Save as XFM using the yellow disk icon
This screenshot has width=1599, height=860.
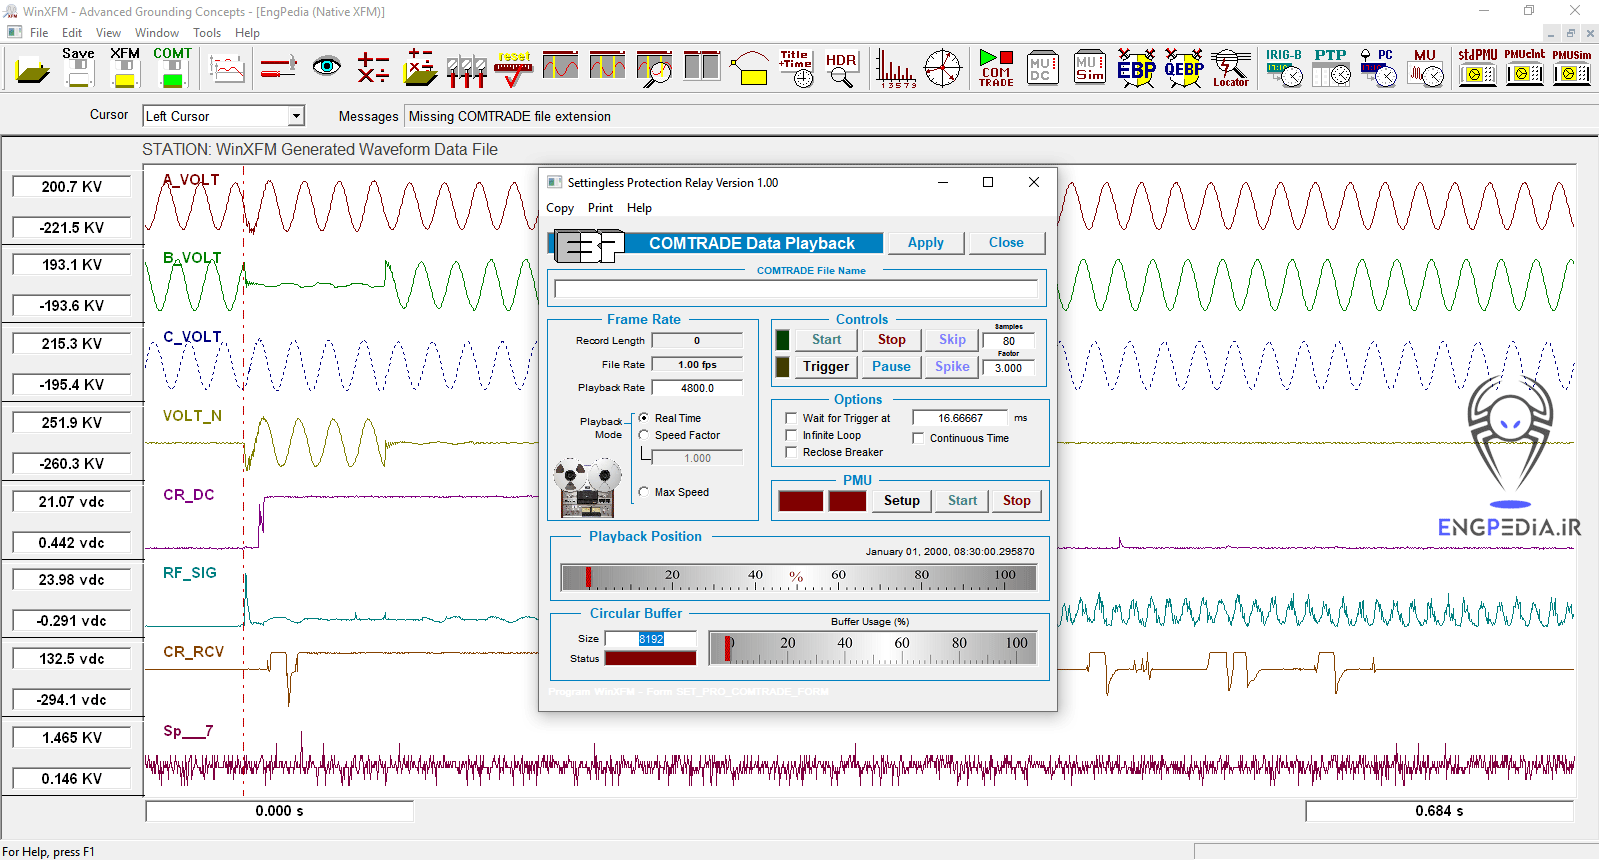tap(125, 68)
